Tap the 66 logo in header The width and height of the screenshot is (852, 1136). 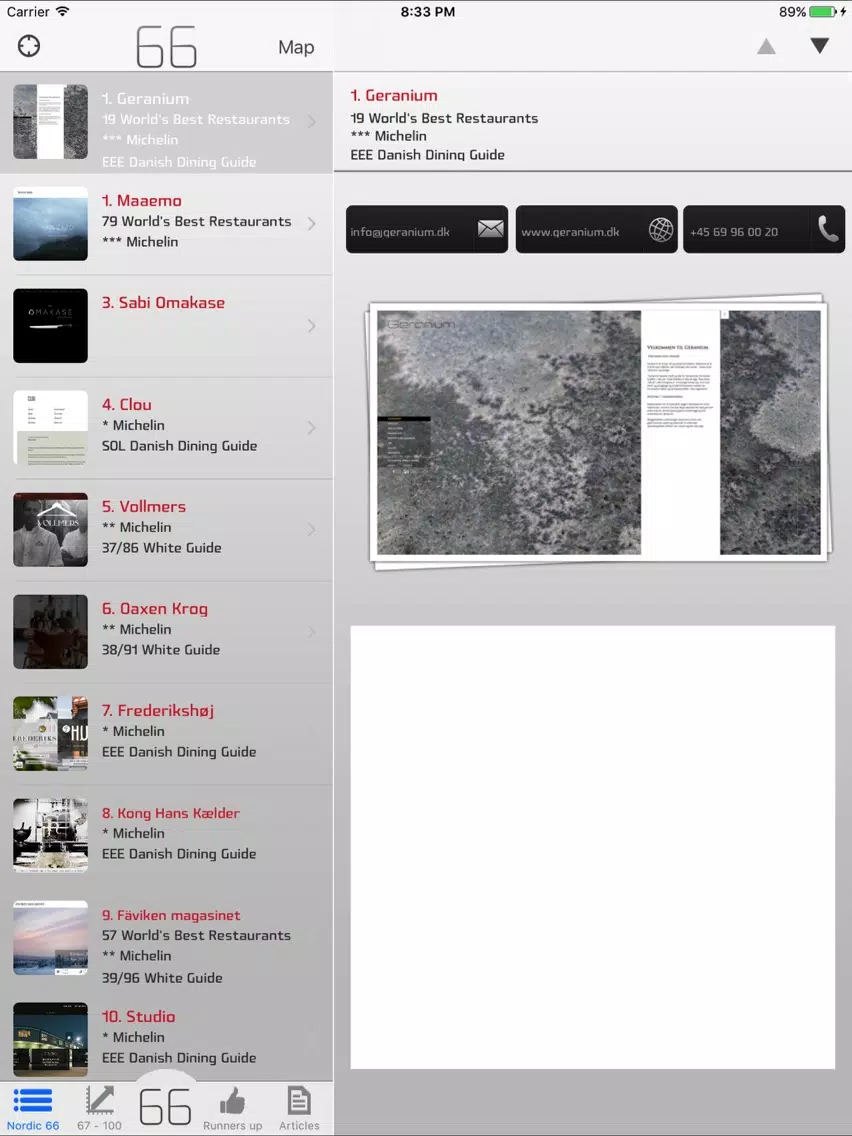[166, 47]
